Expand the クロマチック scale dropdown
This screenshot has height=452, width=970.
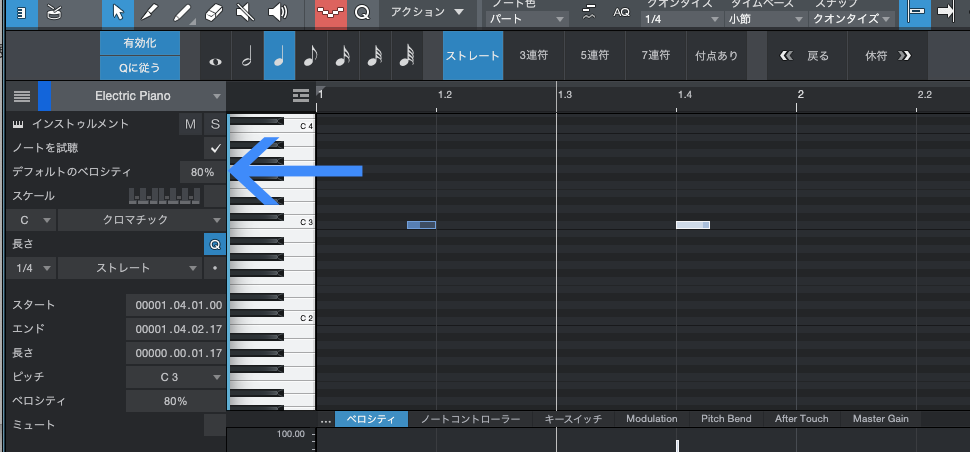tap(140, 219)
